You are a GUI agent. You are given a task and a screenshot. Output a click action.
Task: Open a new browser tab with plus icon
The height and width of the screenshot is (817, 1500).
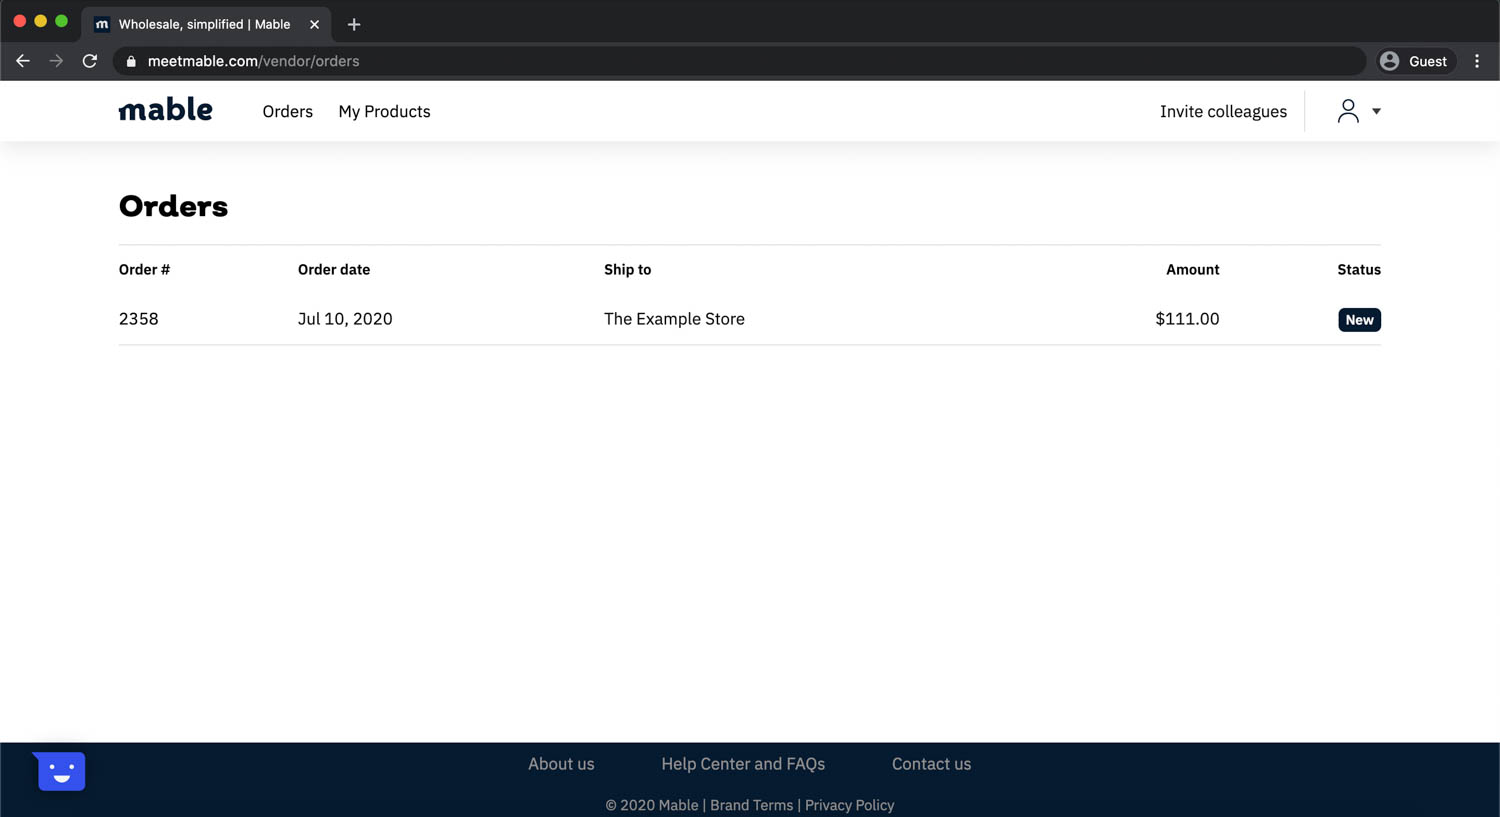point(354,24)
